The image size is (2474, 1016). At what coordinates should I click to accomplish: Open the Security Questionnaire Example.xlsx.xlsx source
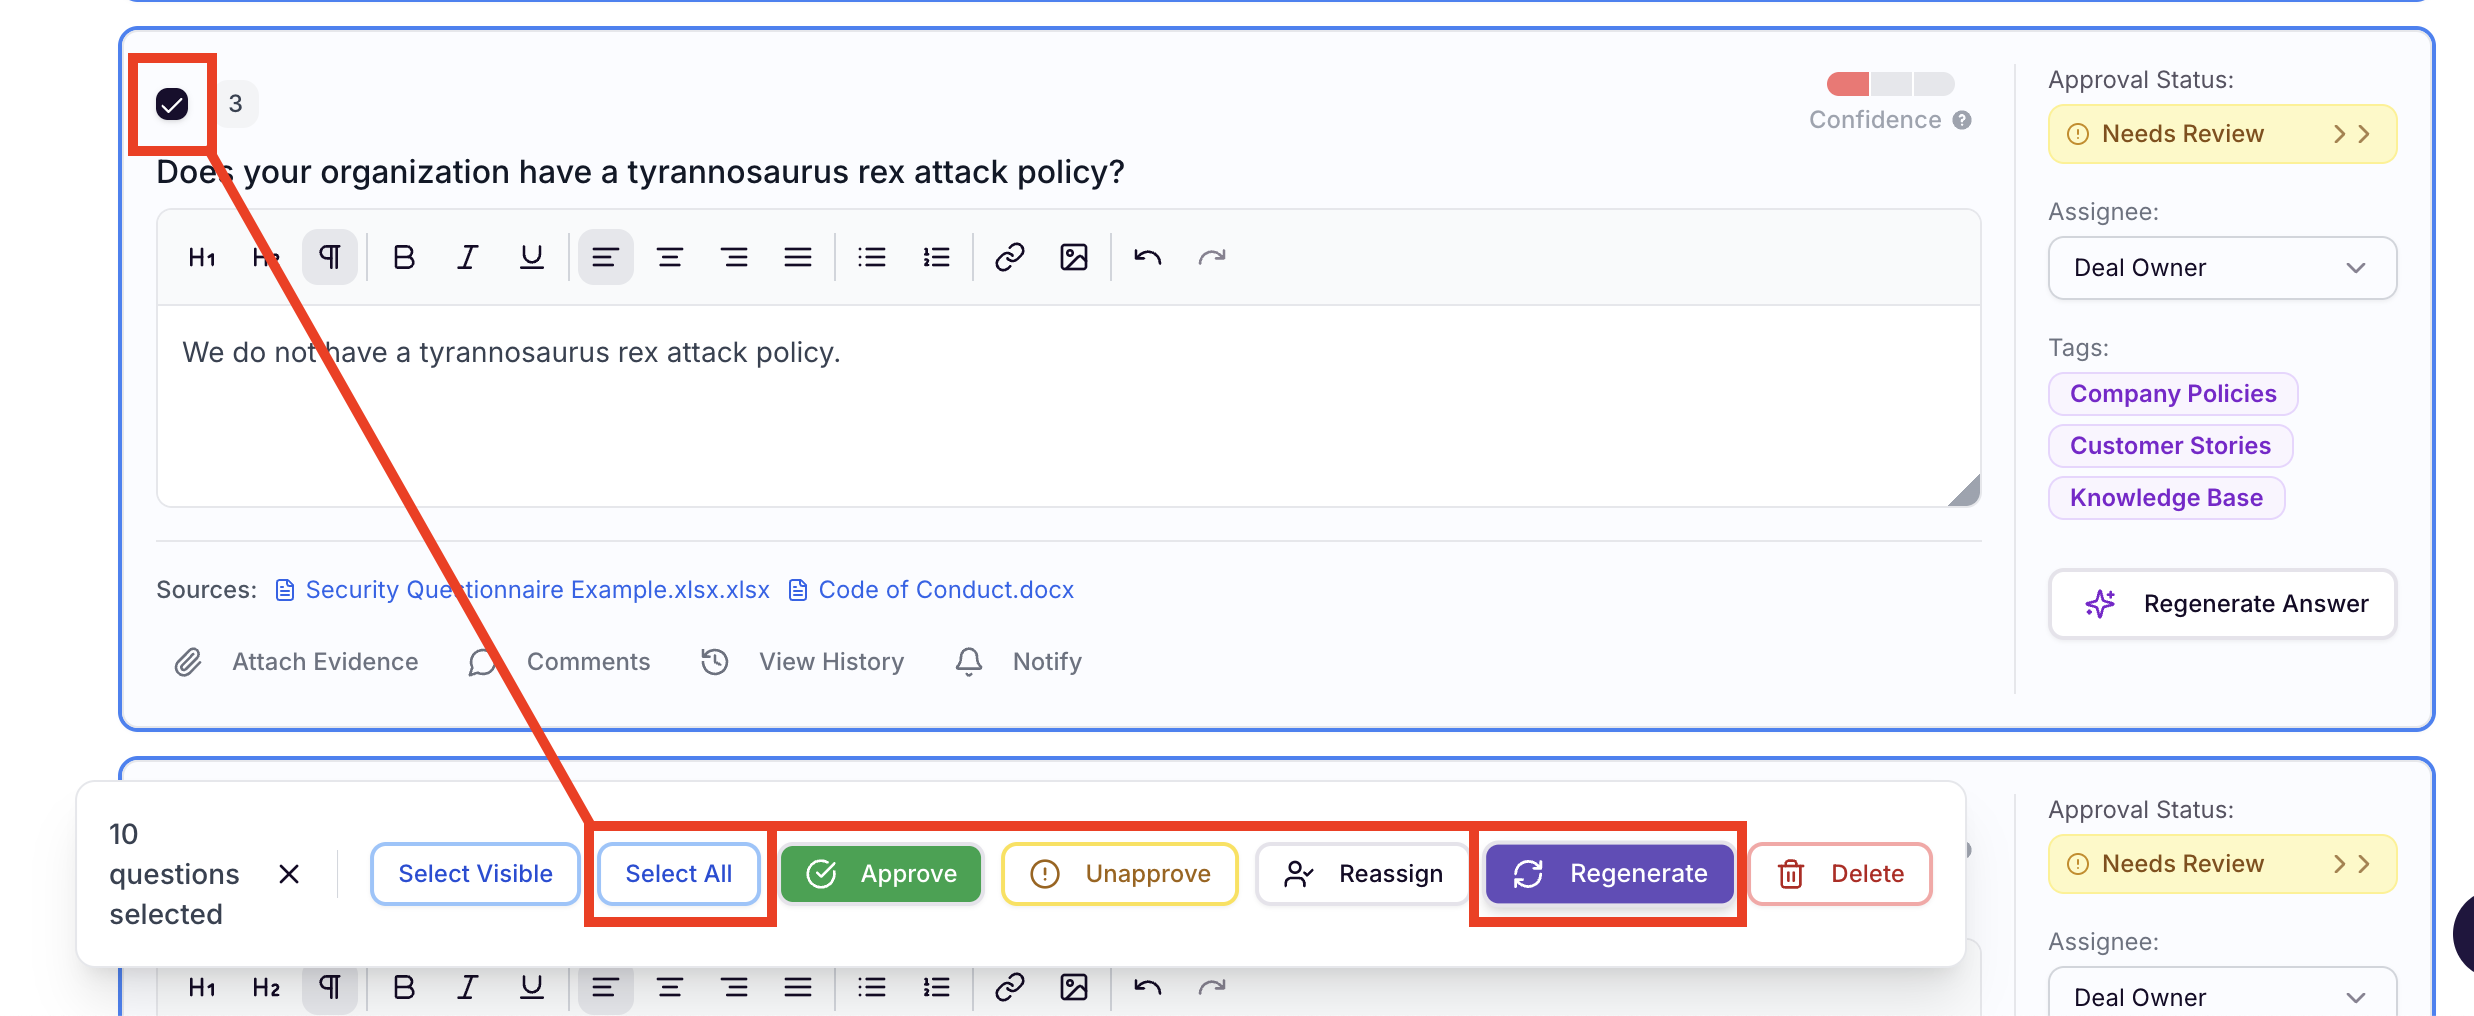pos(523,590)
